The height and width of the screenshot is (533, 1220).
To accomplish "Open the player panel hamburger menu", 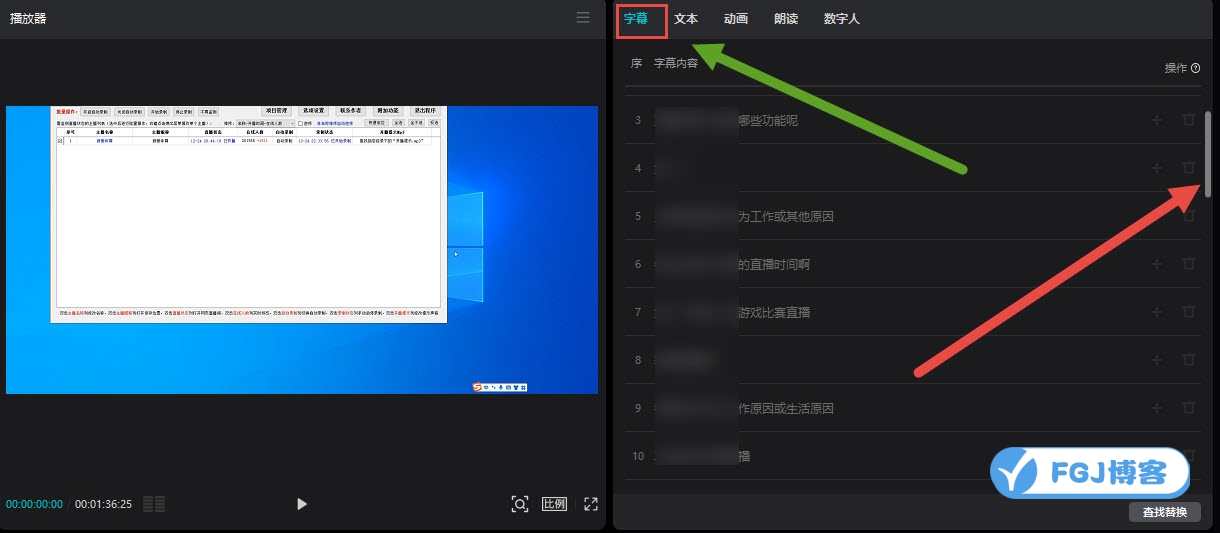I will point(583,18).
